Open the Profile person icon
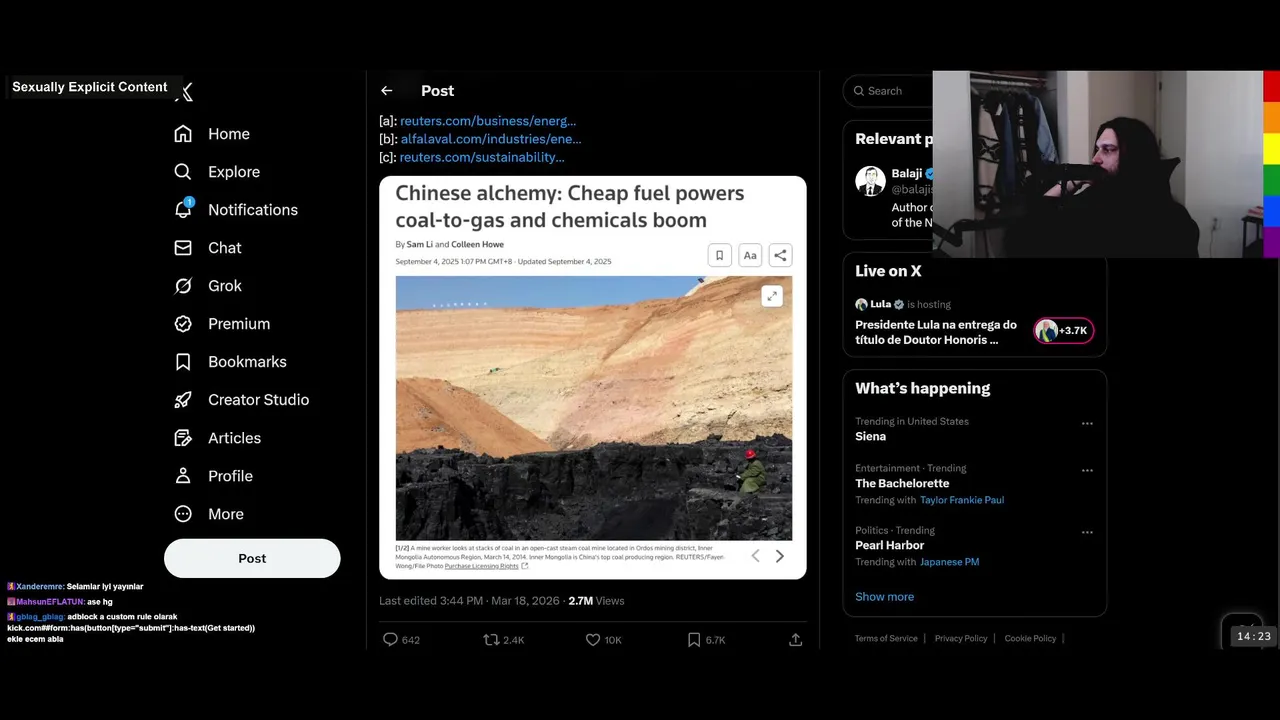Image resolution: width=1280 pixels, height=720 pixels. 183,476
